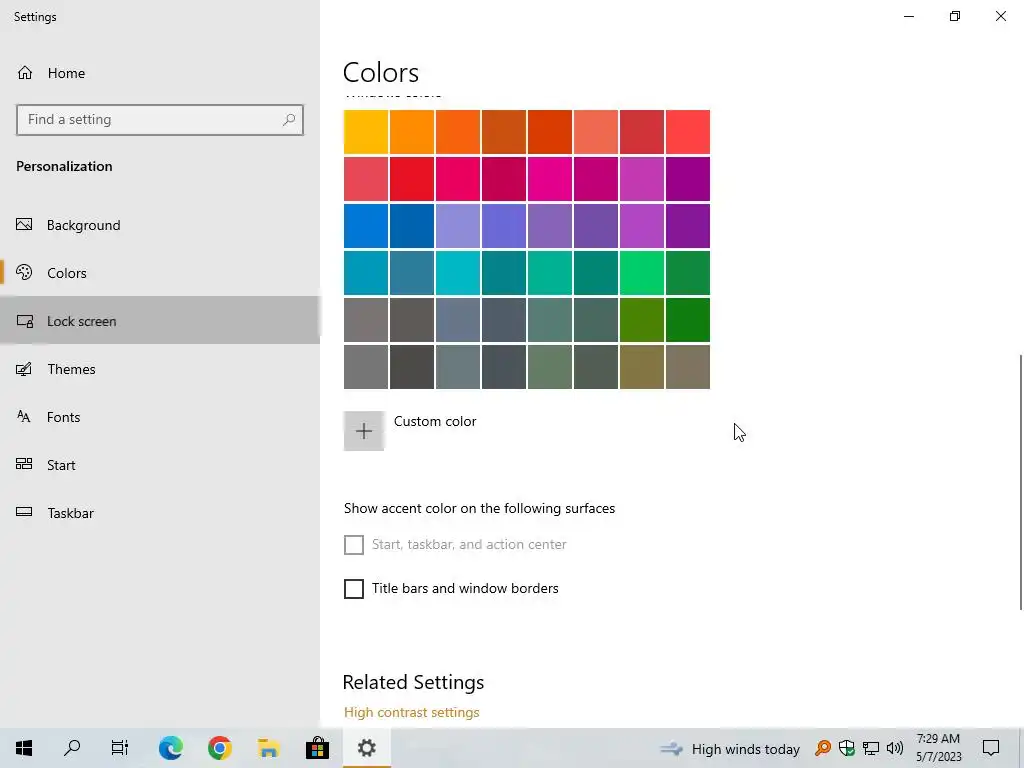Open File Explorer from the taskbar

[268, 748]
